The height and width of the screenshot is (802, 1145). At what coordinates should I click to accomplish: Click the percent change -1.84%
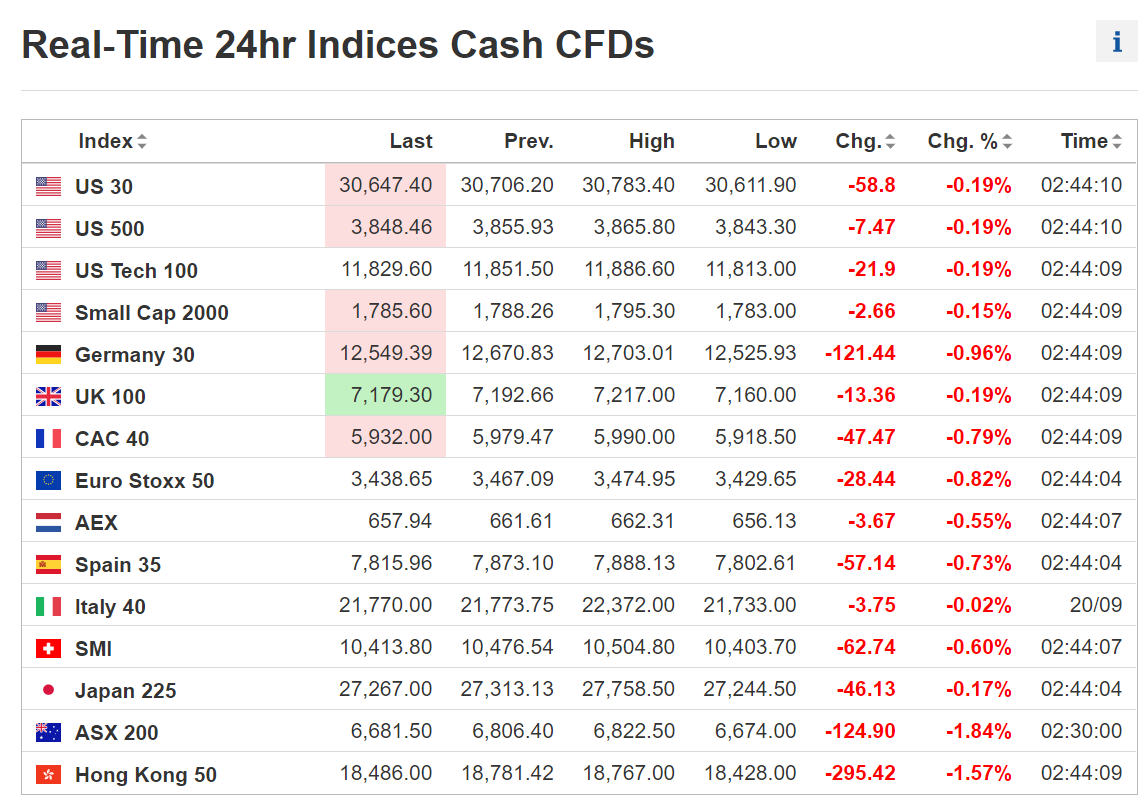click(979, 731)
